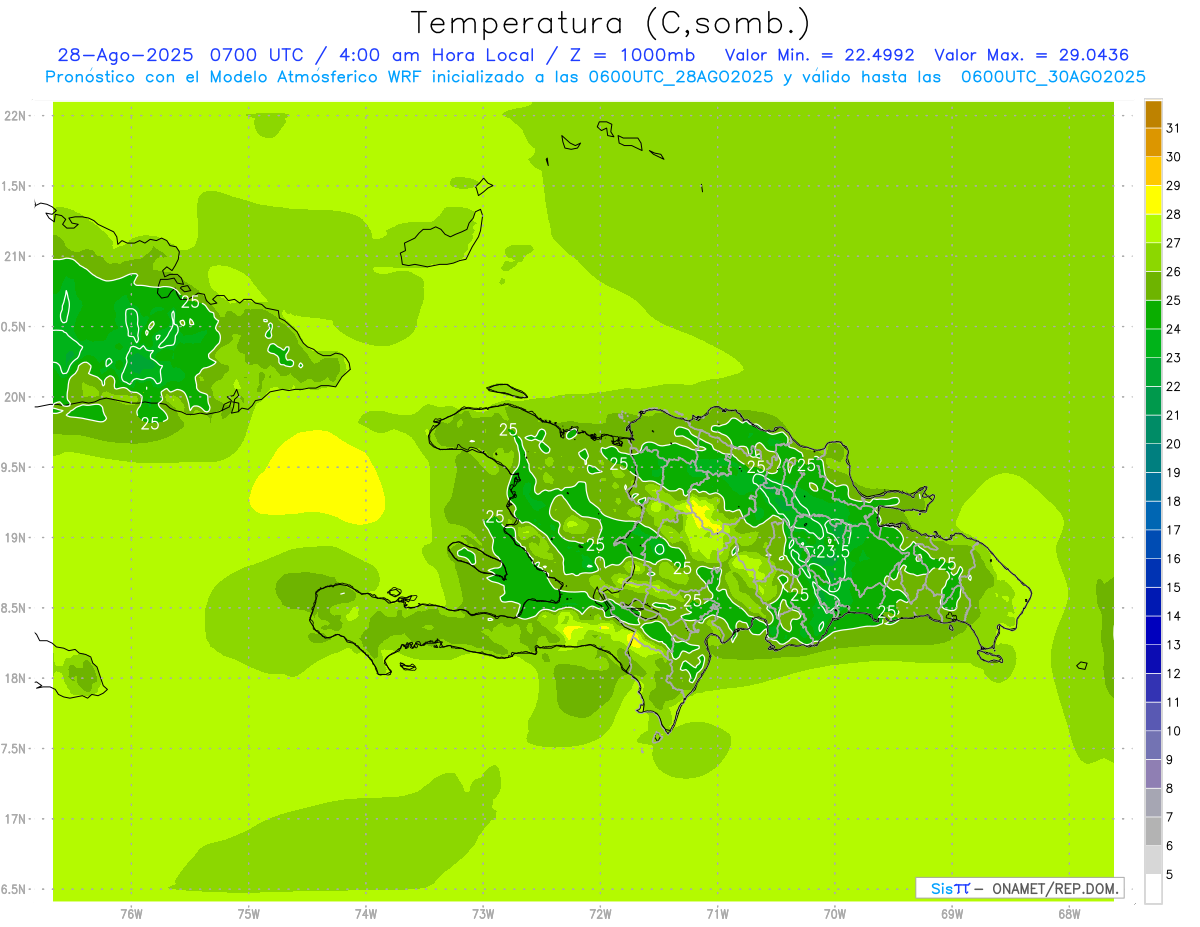This screenshot has width=1200, height=927.
Task: Click the "1.5N" latitude axis label
Action: (x=14, y=186)
